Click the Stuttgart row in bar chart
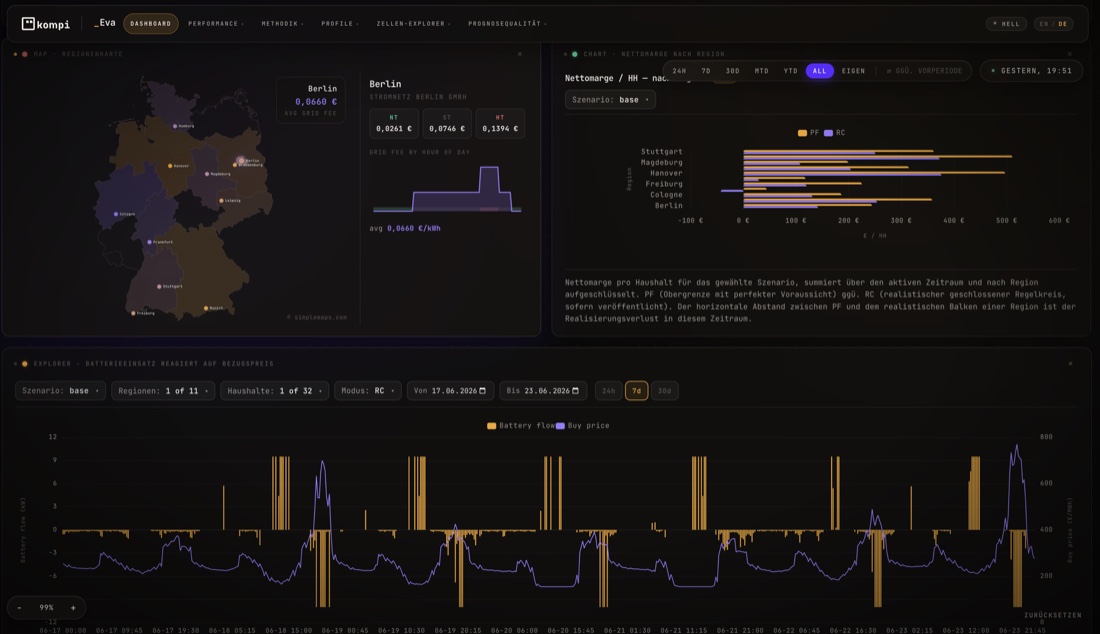The image size is (1100, 634). coord(661,151)
